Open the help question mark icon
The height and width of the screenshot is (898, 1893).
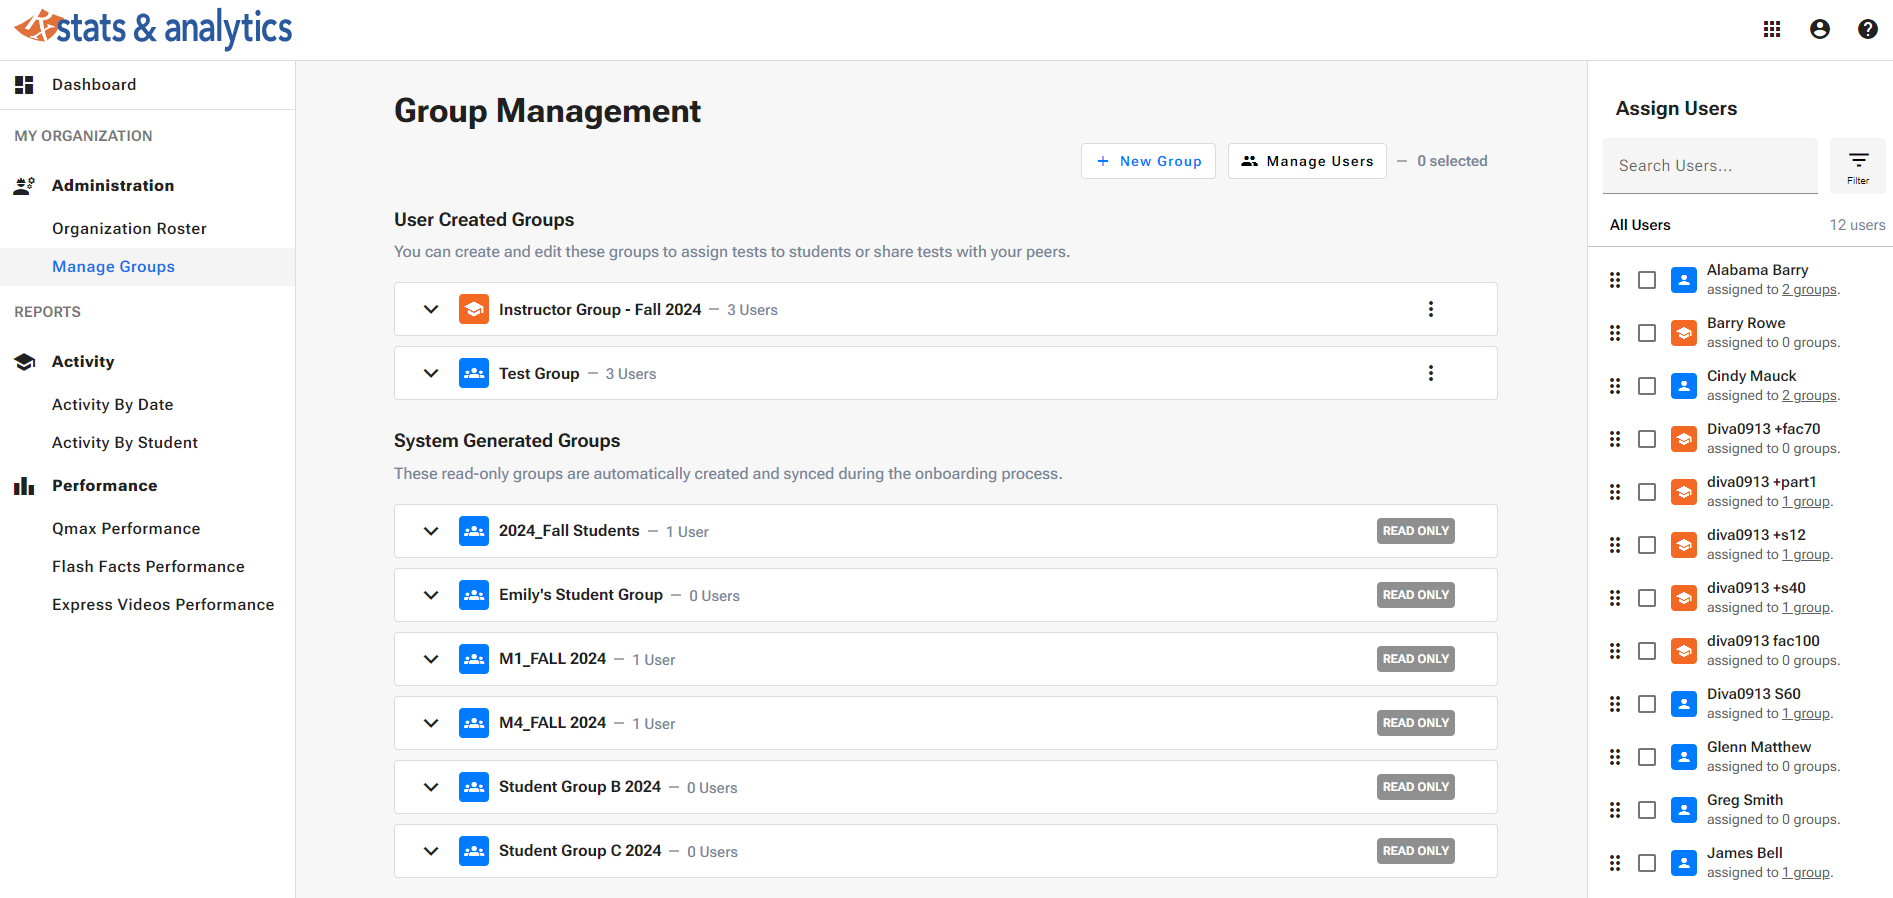click(x=1867, y=29)
